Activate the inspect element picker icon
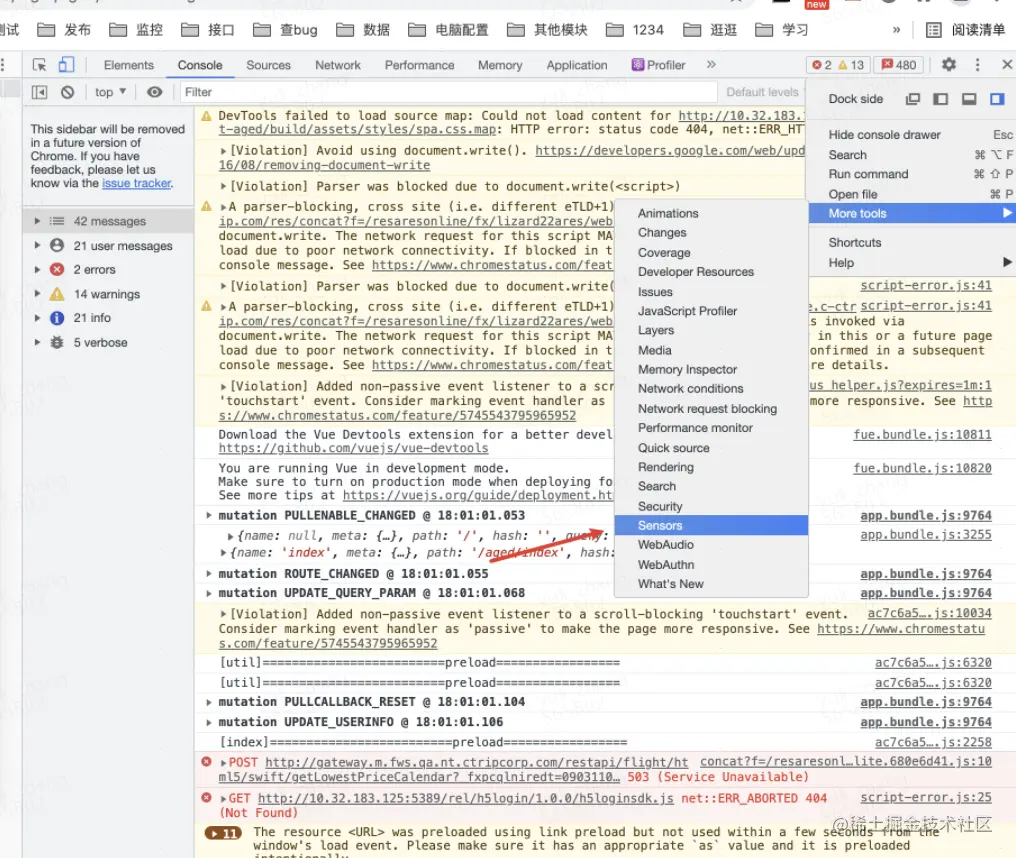This screenshot has width=1016, height=858. tap(40, 65)
